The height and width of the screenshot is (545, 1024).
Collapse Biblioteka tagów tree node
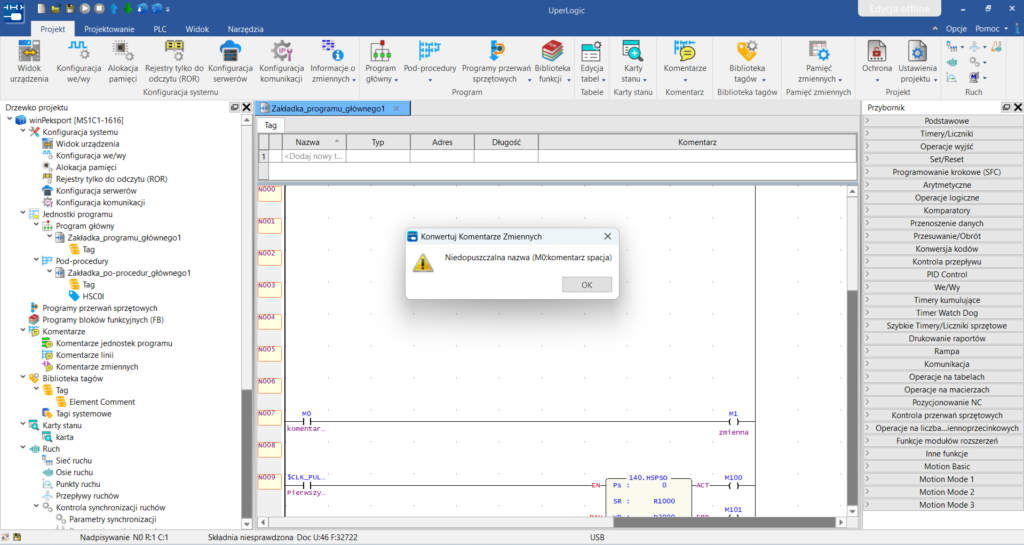(x=23, y=378)
